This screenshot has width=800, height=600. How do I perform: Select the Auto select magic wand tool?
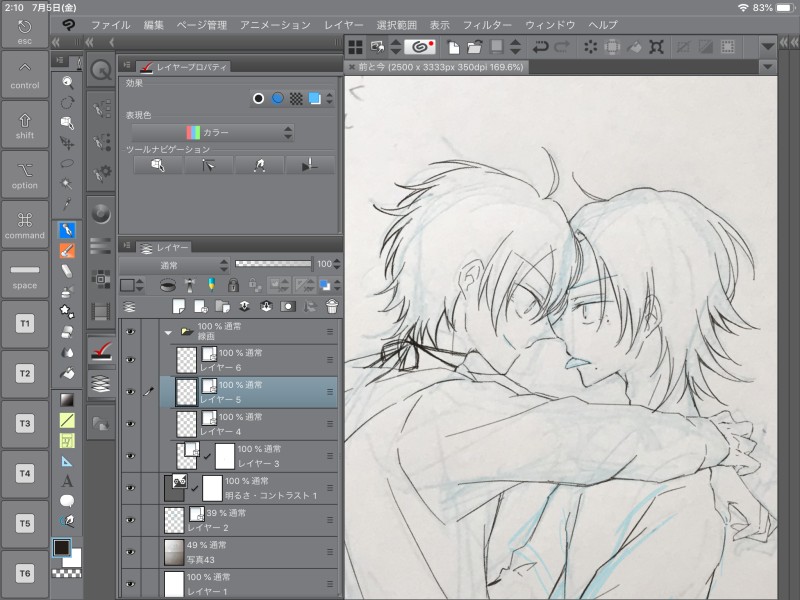tap(67, 183)
